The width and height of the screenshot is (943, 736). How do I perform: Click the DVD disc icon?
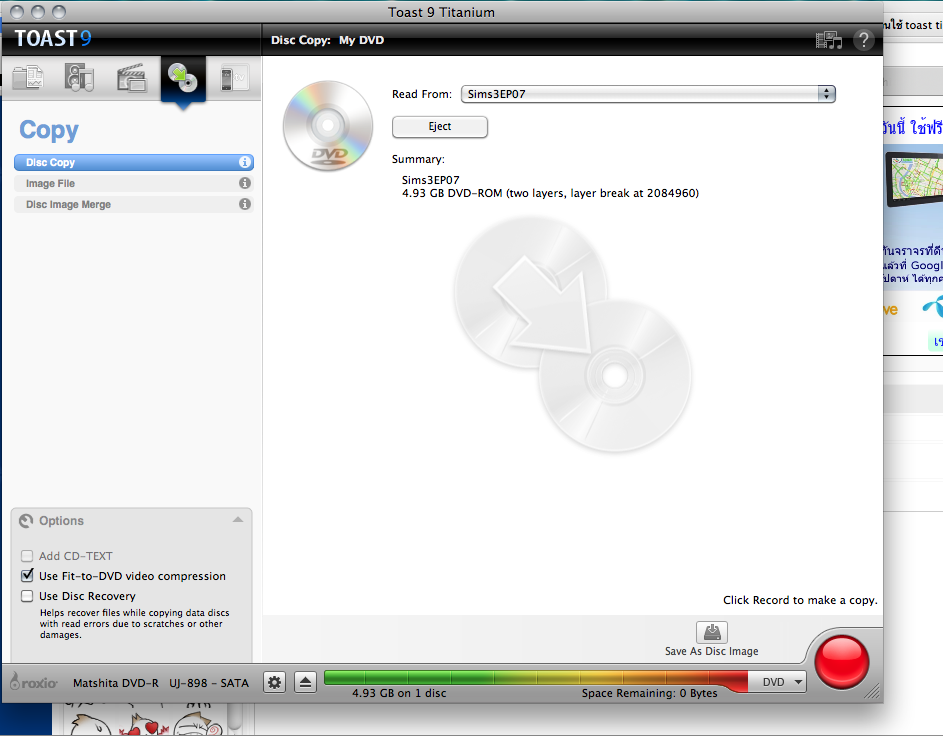click(x=328, y=126)
